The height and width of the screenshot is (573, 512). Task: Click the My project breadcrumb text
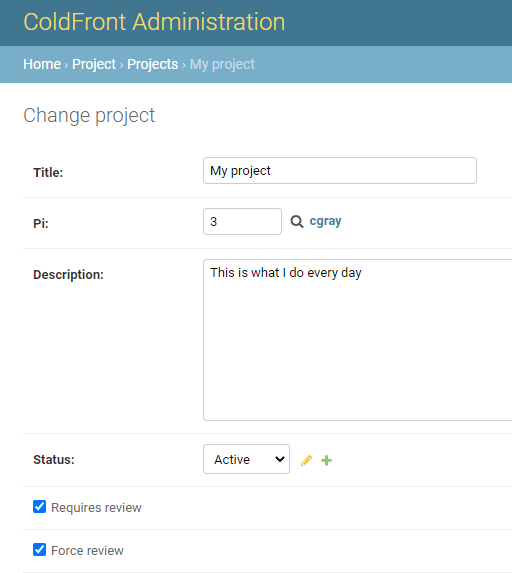(222, 64)
